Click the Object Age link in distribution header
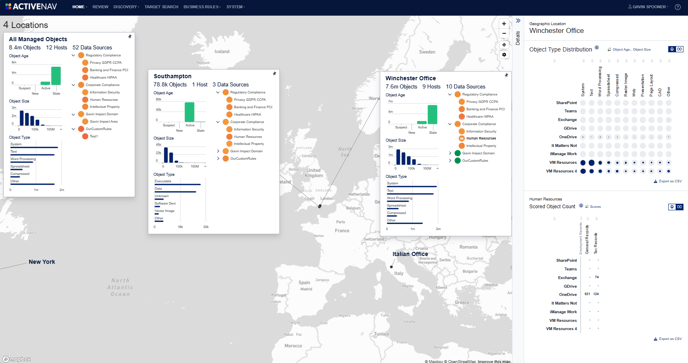The height and width of the screenshot is (363, 688). (x=621, y=50)
